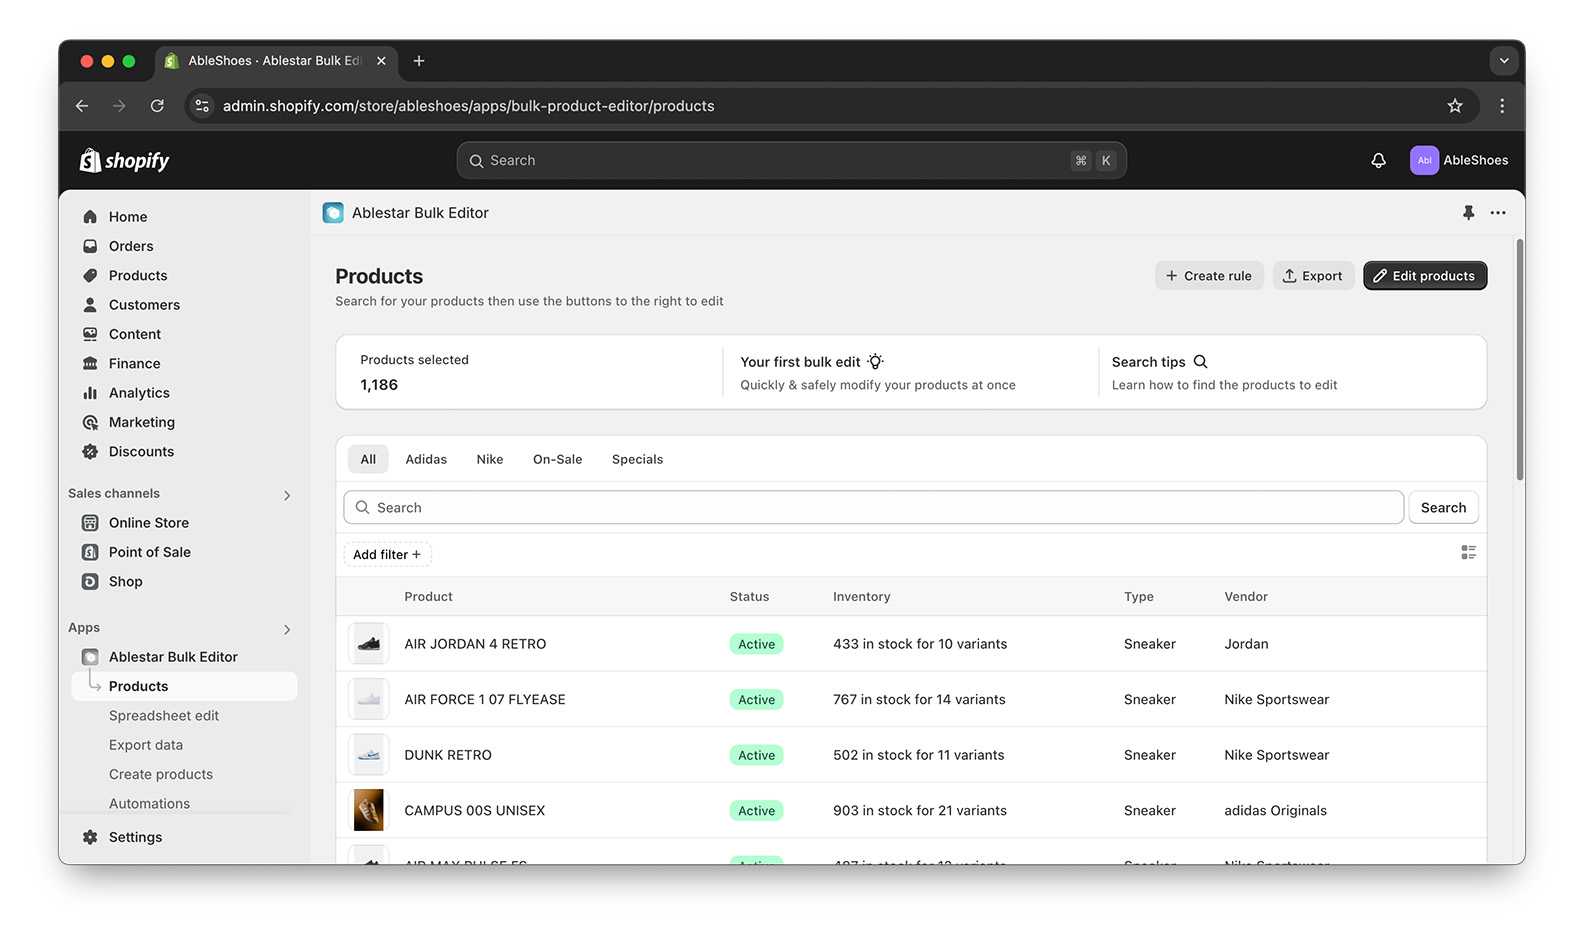1584x942 pixels.
Task: Click the Orders sidebar icon
Action: point(90,246)
